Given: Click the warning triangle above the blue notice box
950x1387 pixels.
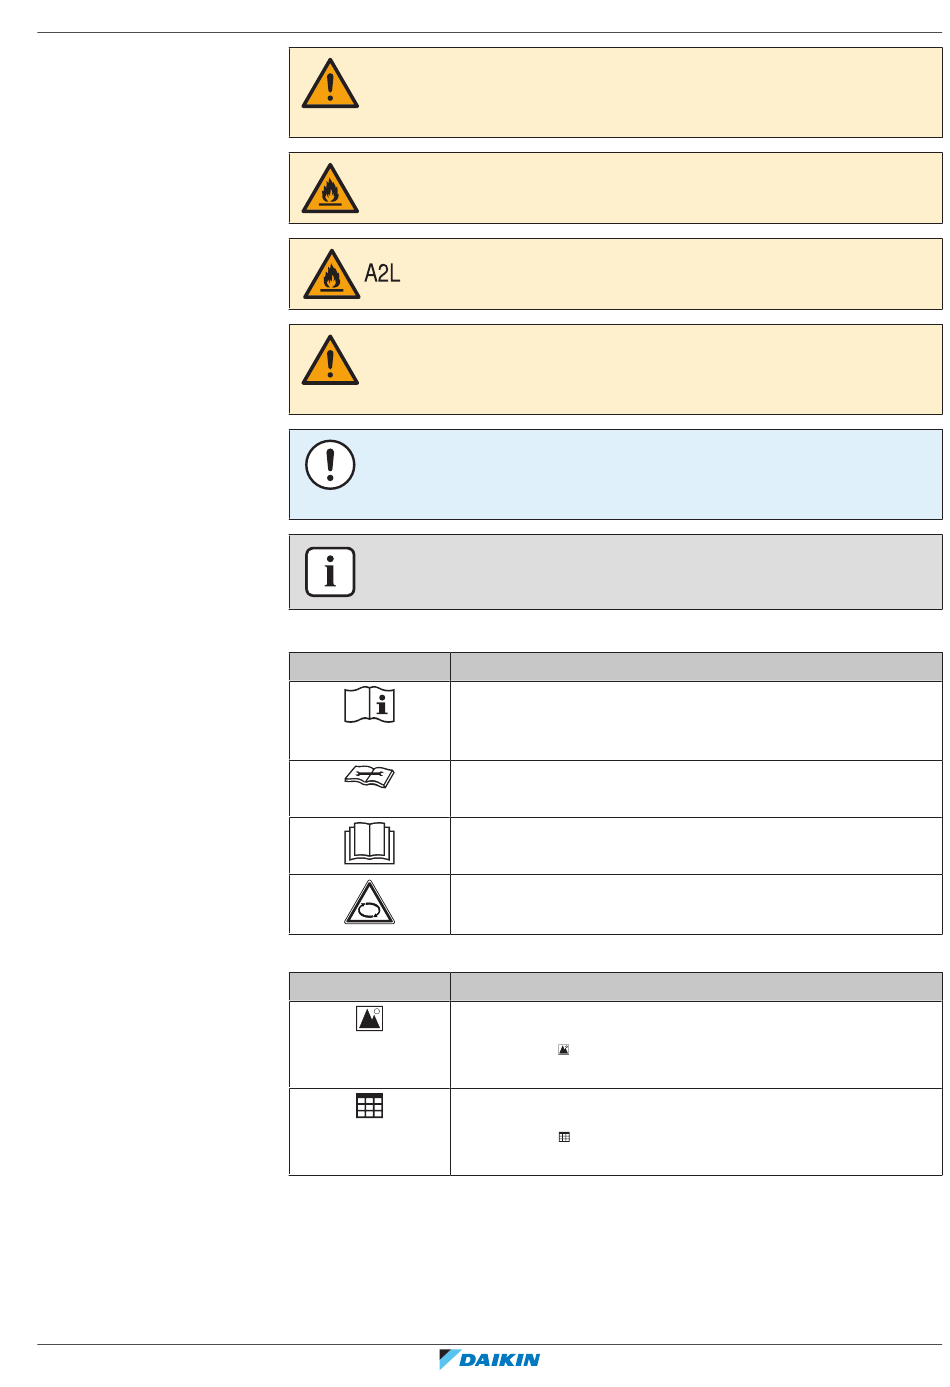Looking at the screenshot, I should 330,360.
